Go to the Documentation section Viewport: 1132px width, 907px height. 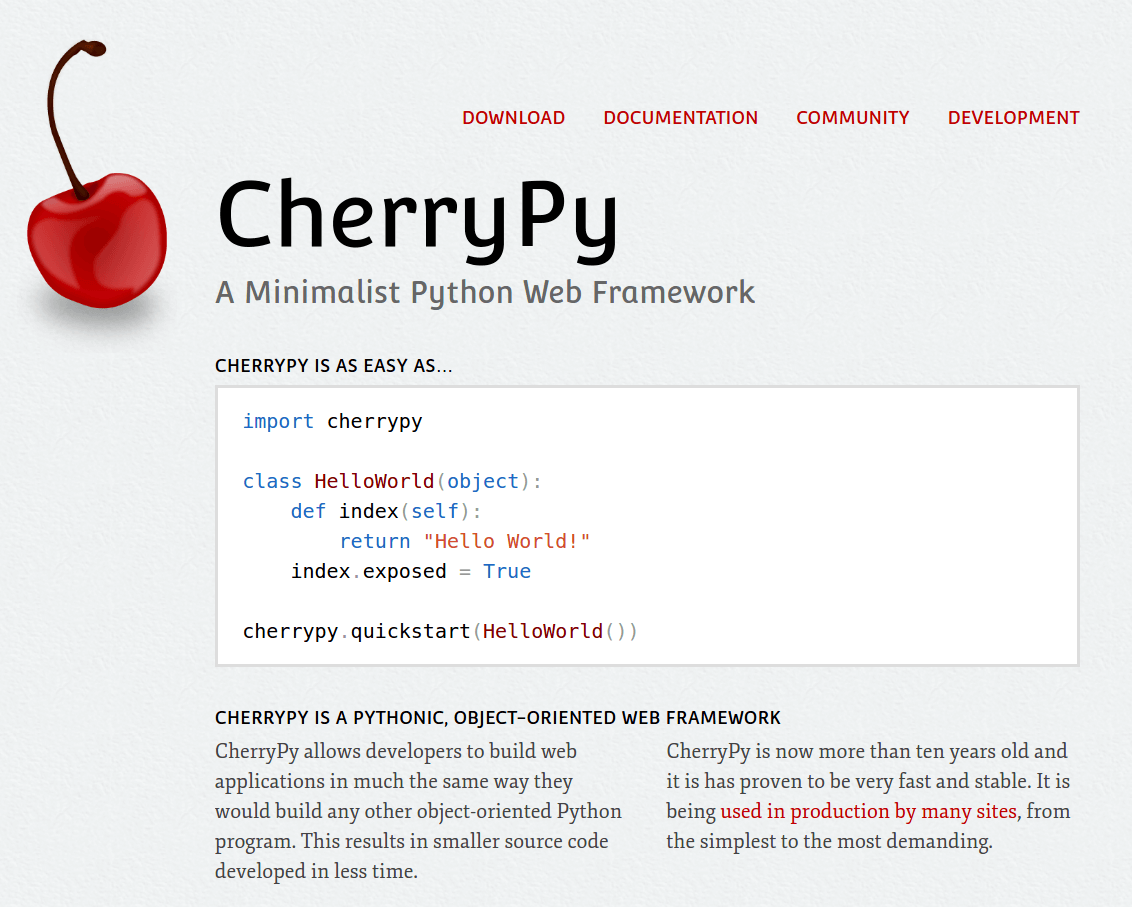point(680,118)
